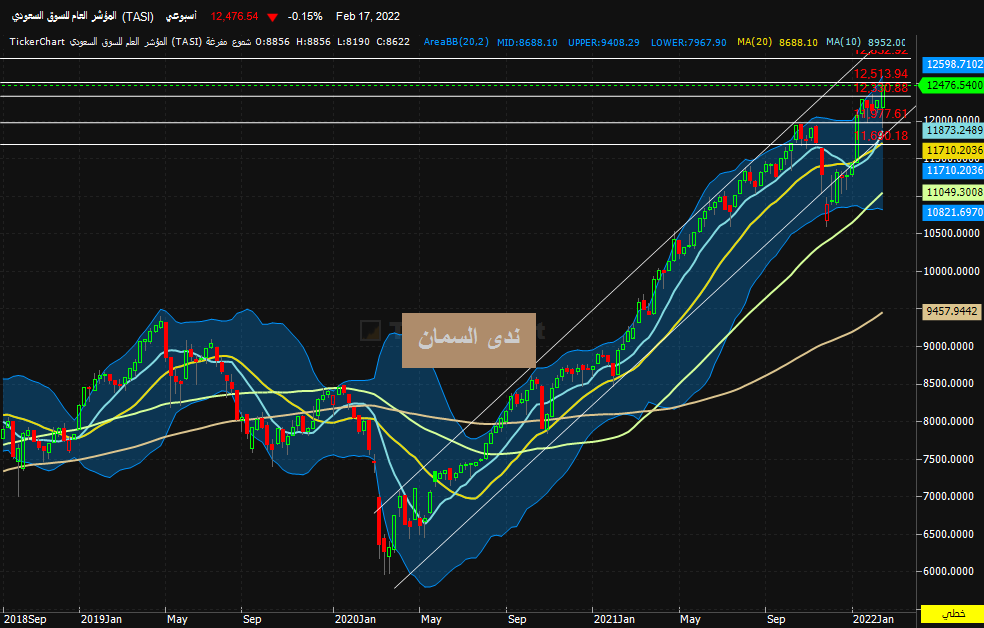984x628 pixels.
Task: Toggle the yellow خطي scale button
Action: [952, 614]
